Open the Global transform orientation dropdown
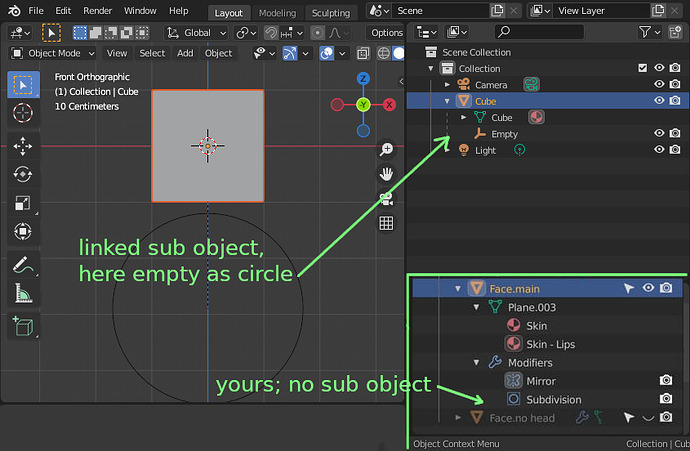This screenshot has width=690, height=451. click(196, 33)
